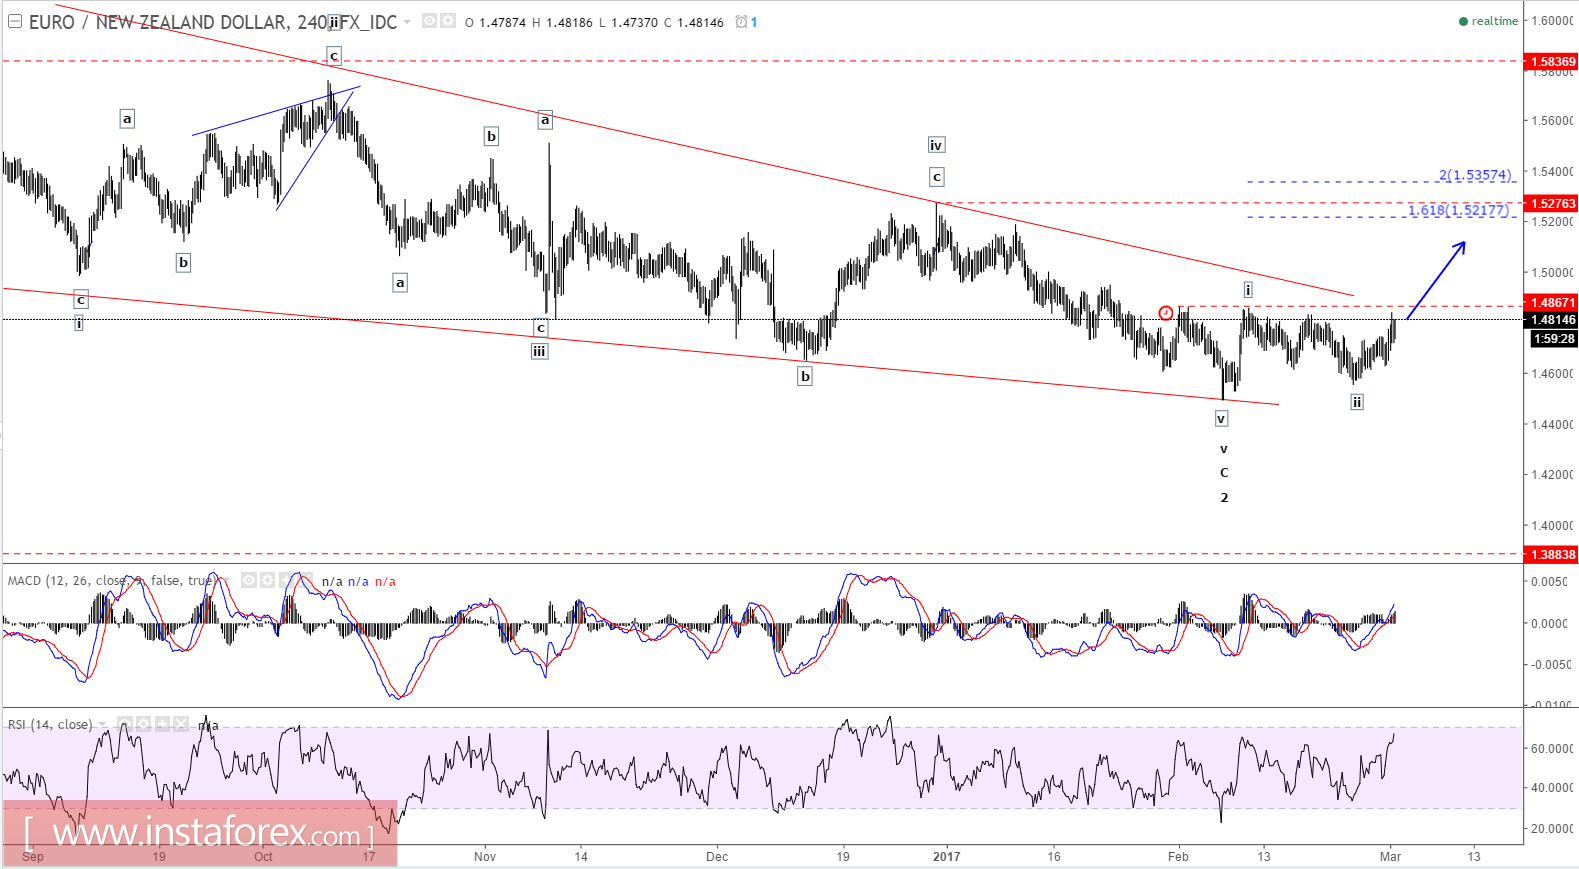The height and width of the screenshot is (869, 1579).
Task: Select the 1.58369 price level label
Action: pos(1552,62)
